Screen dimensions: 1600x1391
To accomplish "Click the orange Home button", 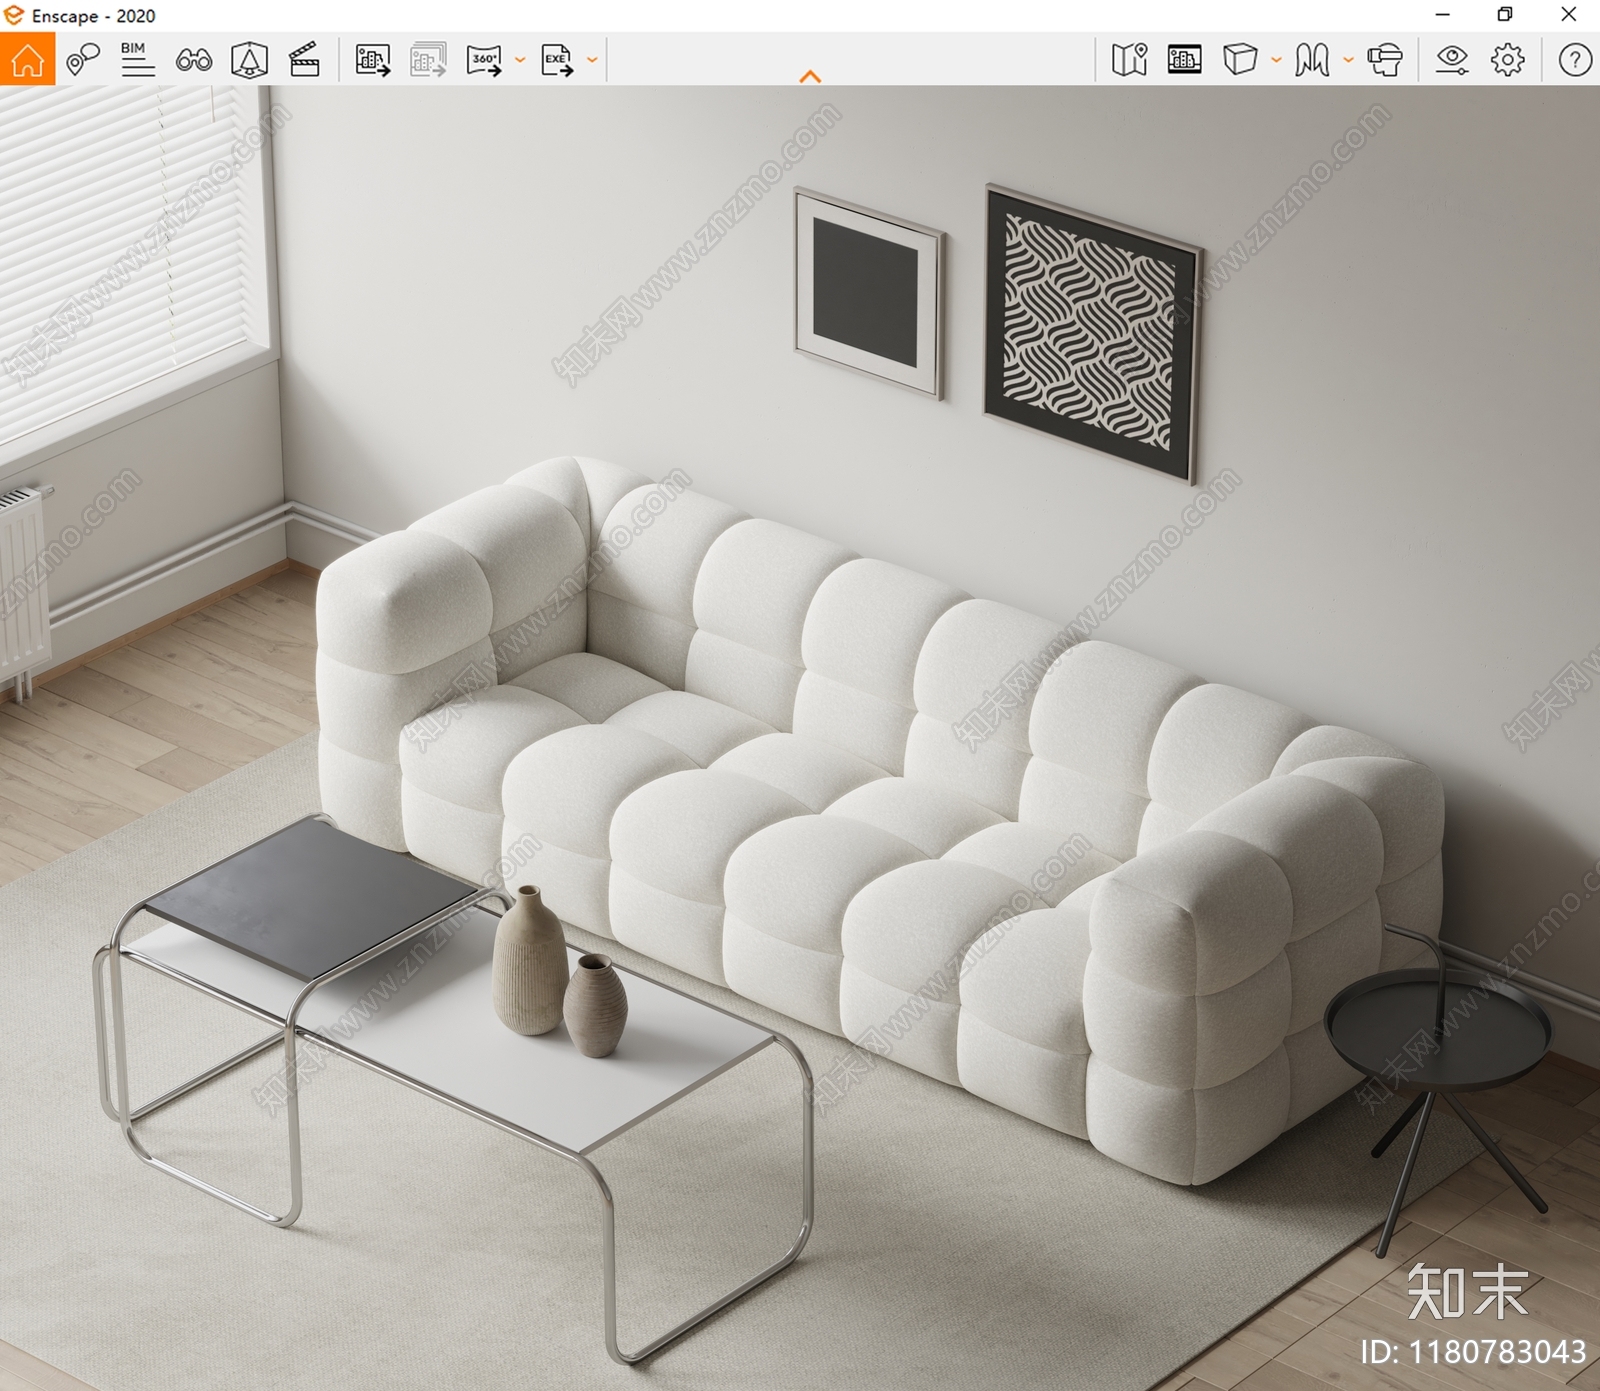I will pyautogui.click(x=27, y=59).
